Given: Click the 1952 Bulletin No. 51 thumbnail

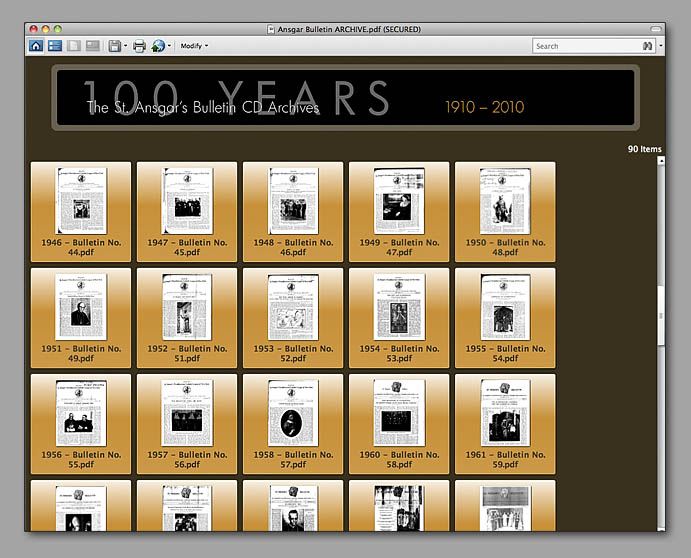Looking at the screenshot, I should click(187, 307).
